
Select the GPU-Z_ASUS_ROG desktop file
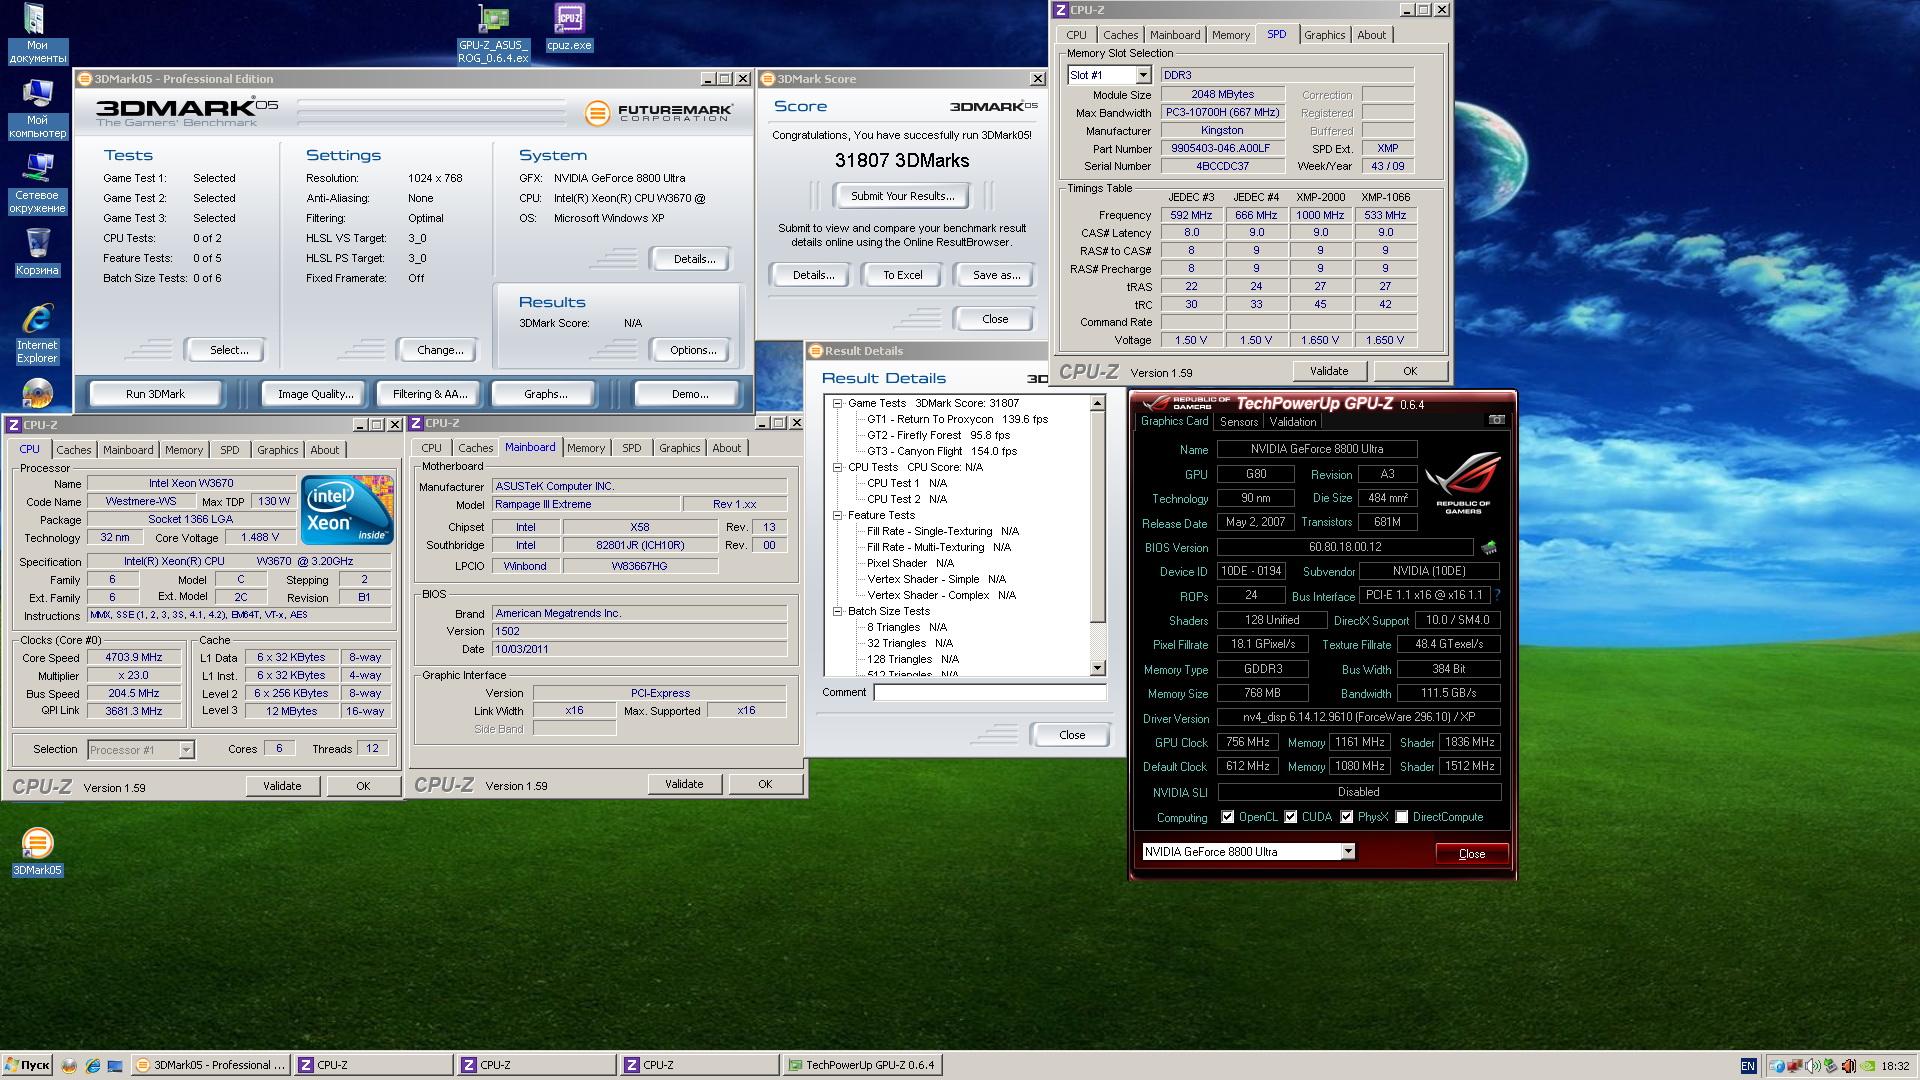(x=493, y=34)
